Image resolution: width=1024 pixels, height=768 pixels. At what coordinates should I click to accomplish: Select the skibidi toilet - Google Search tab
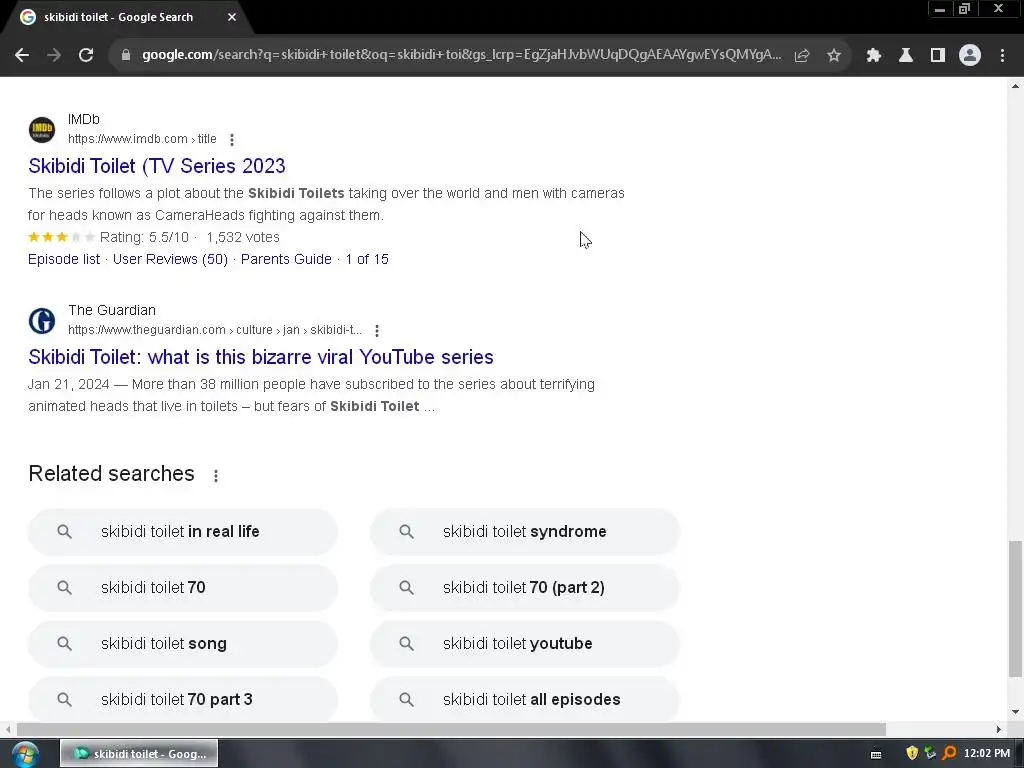(129, 17)
